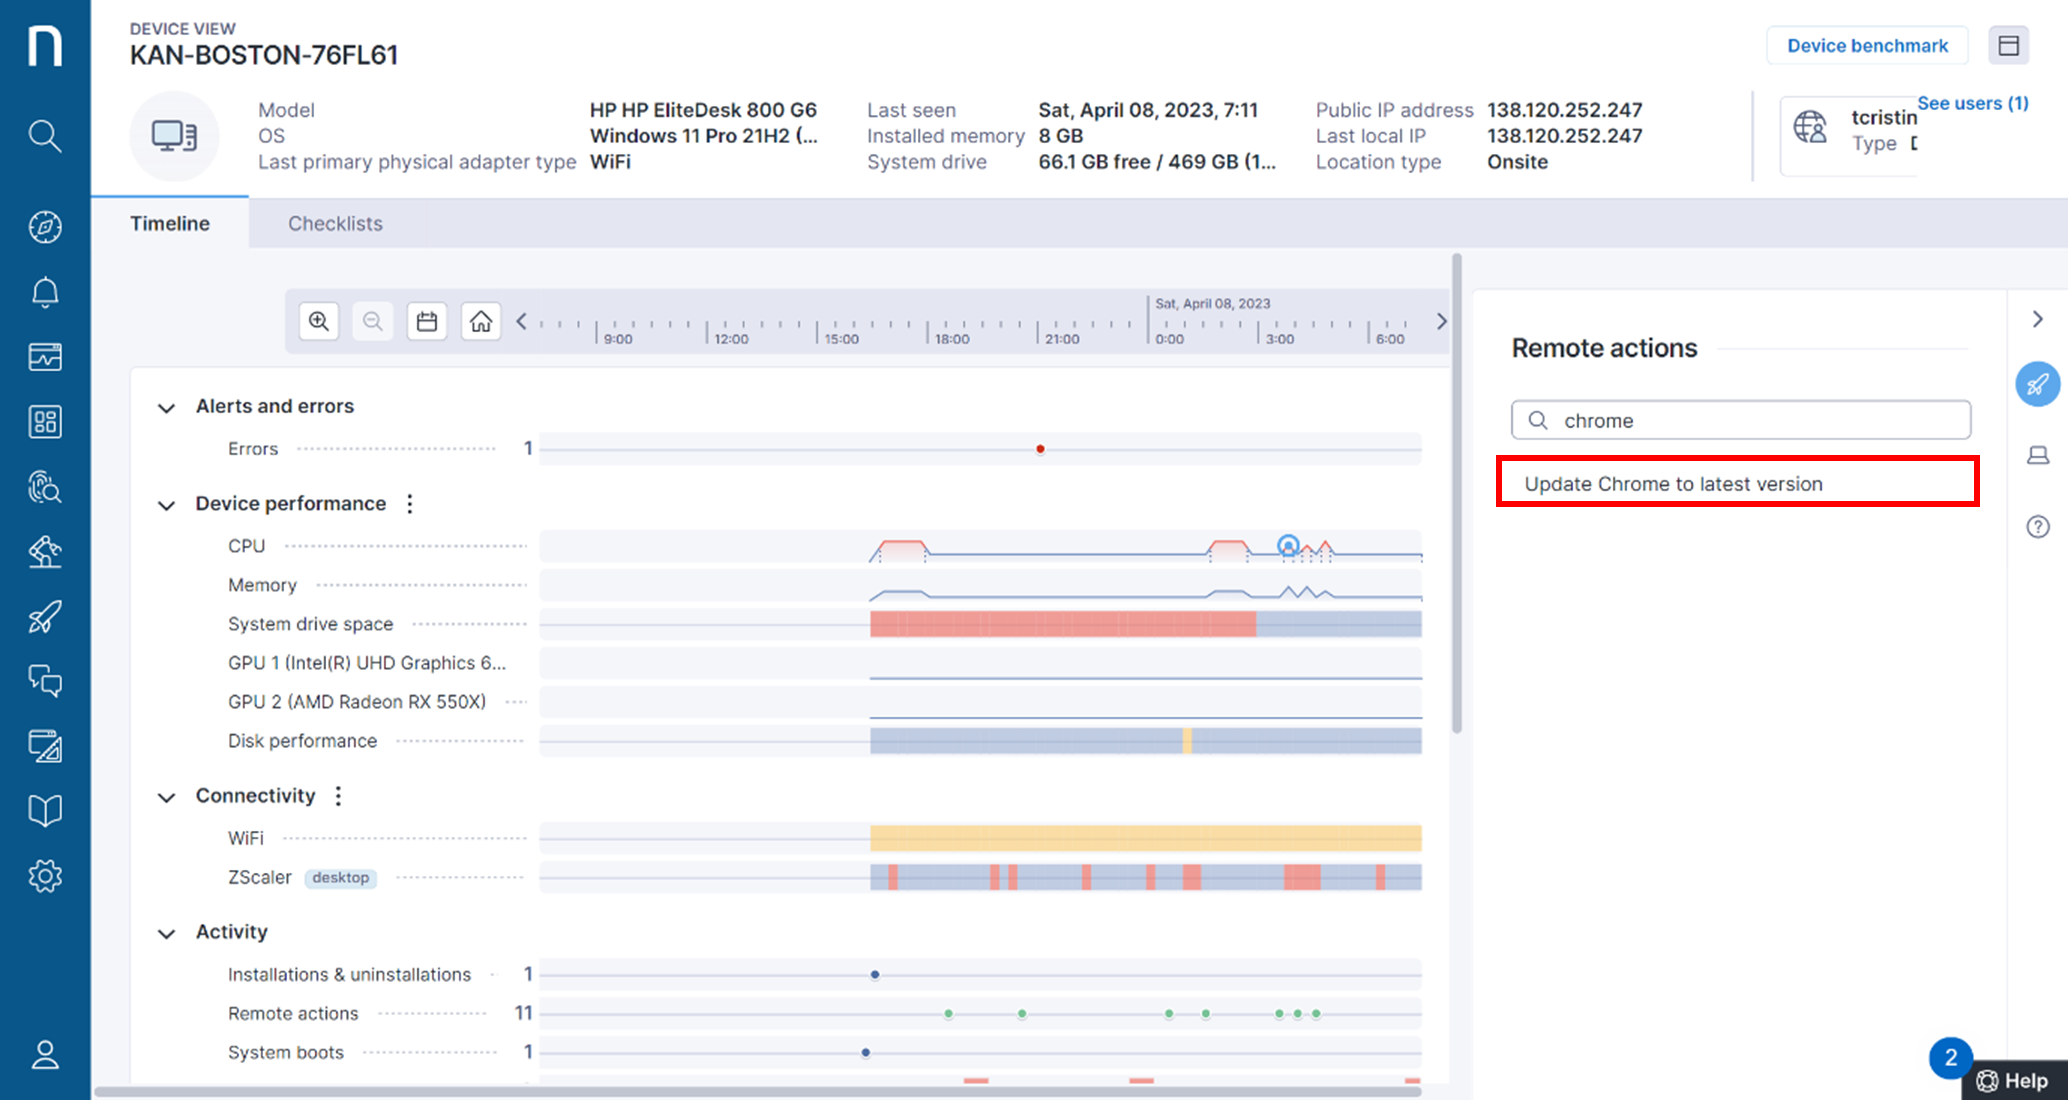
Task: Click the help question mark side icon
Action: pyautogui.click(x=2037, y=527)
